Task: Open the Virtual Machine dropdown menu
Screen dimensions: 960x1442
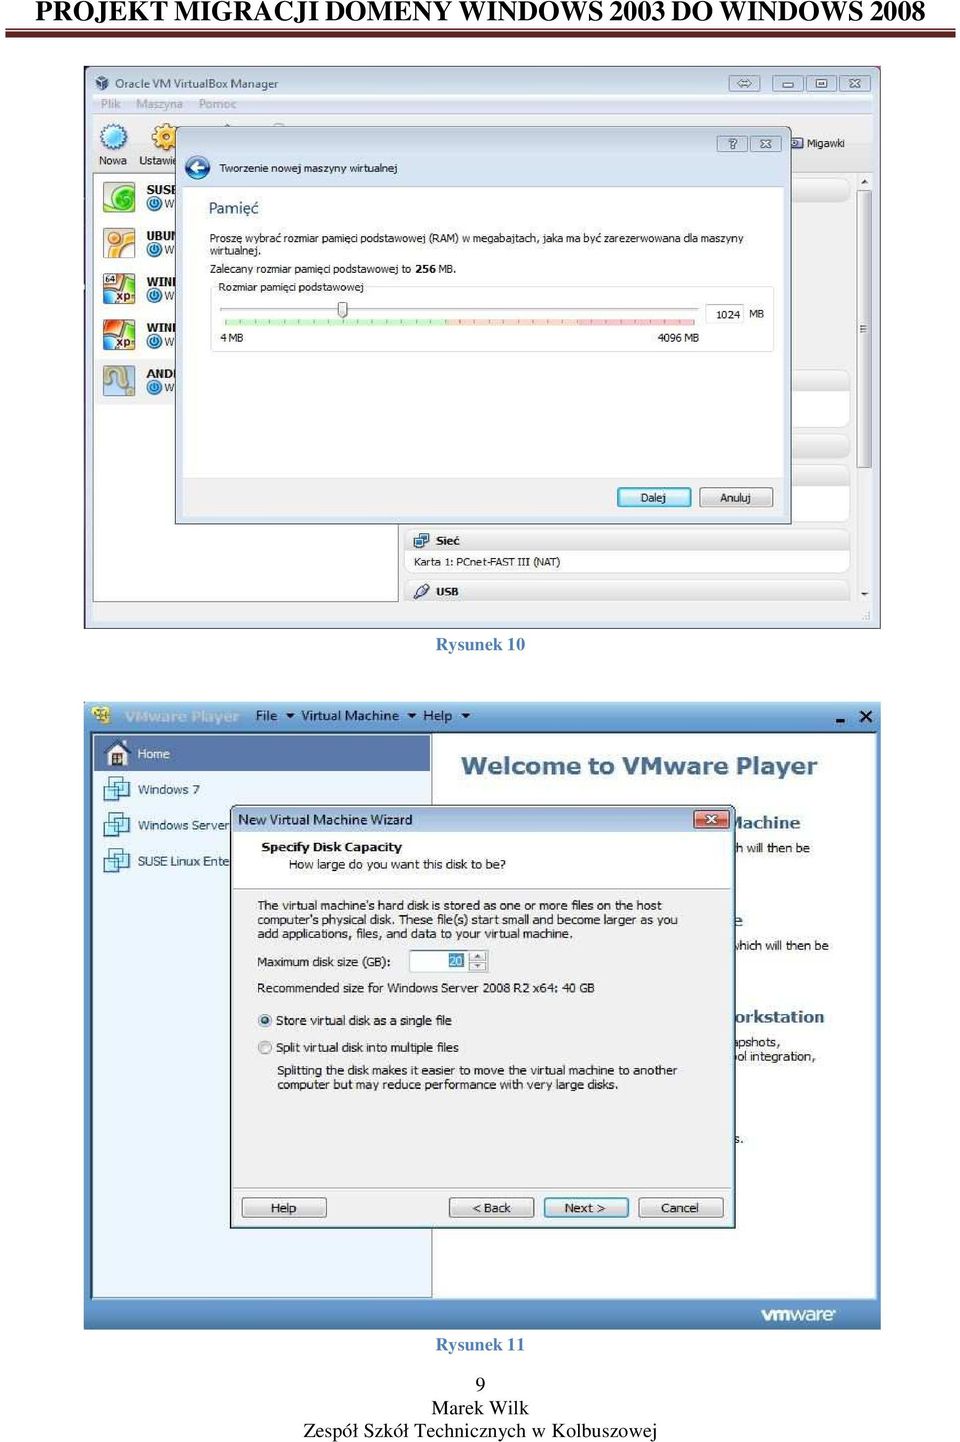Action: [x=358, y=715]
